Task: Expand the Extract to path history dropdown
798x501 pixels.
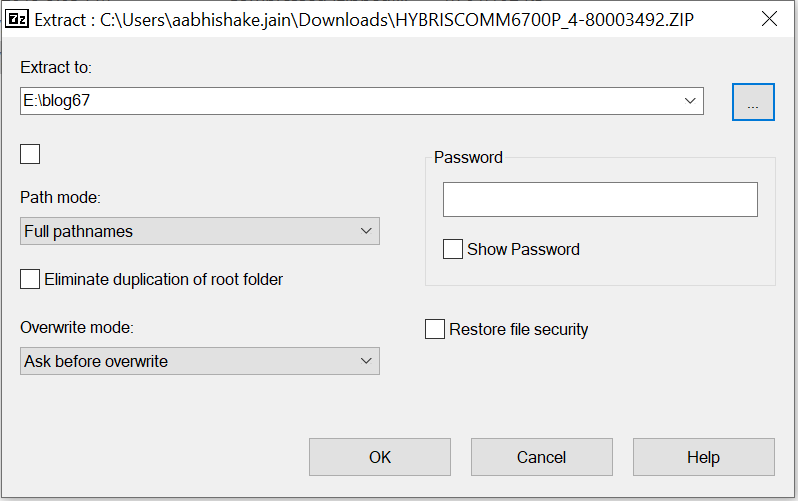Action: (x=690, y=101)
